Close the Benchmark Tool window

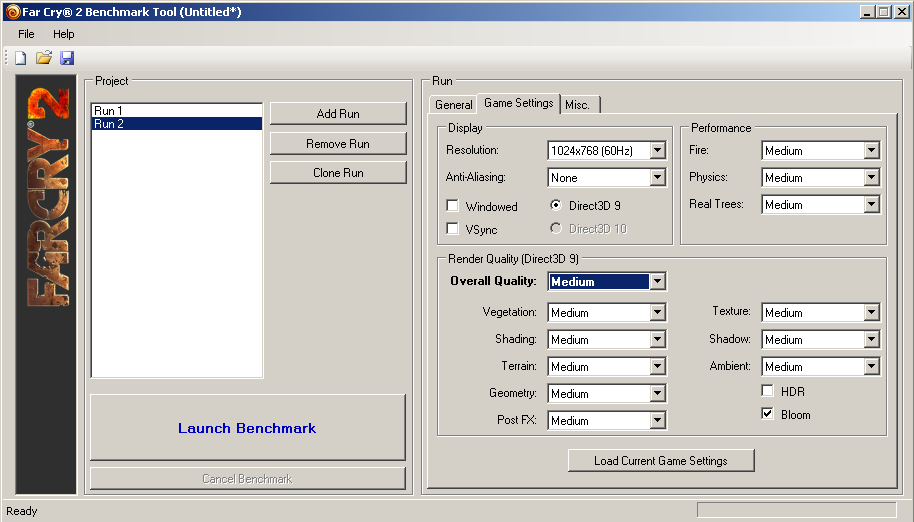point(902,12)
